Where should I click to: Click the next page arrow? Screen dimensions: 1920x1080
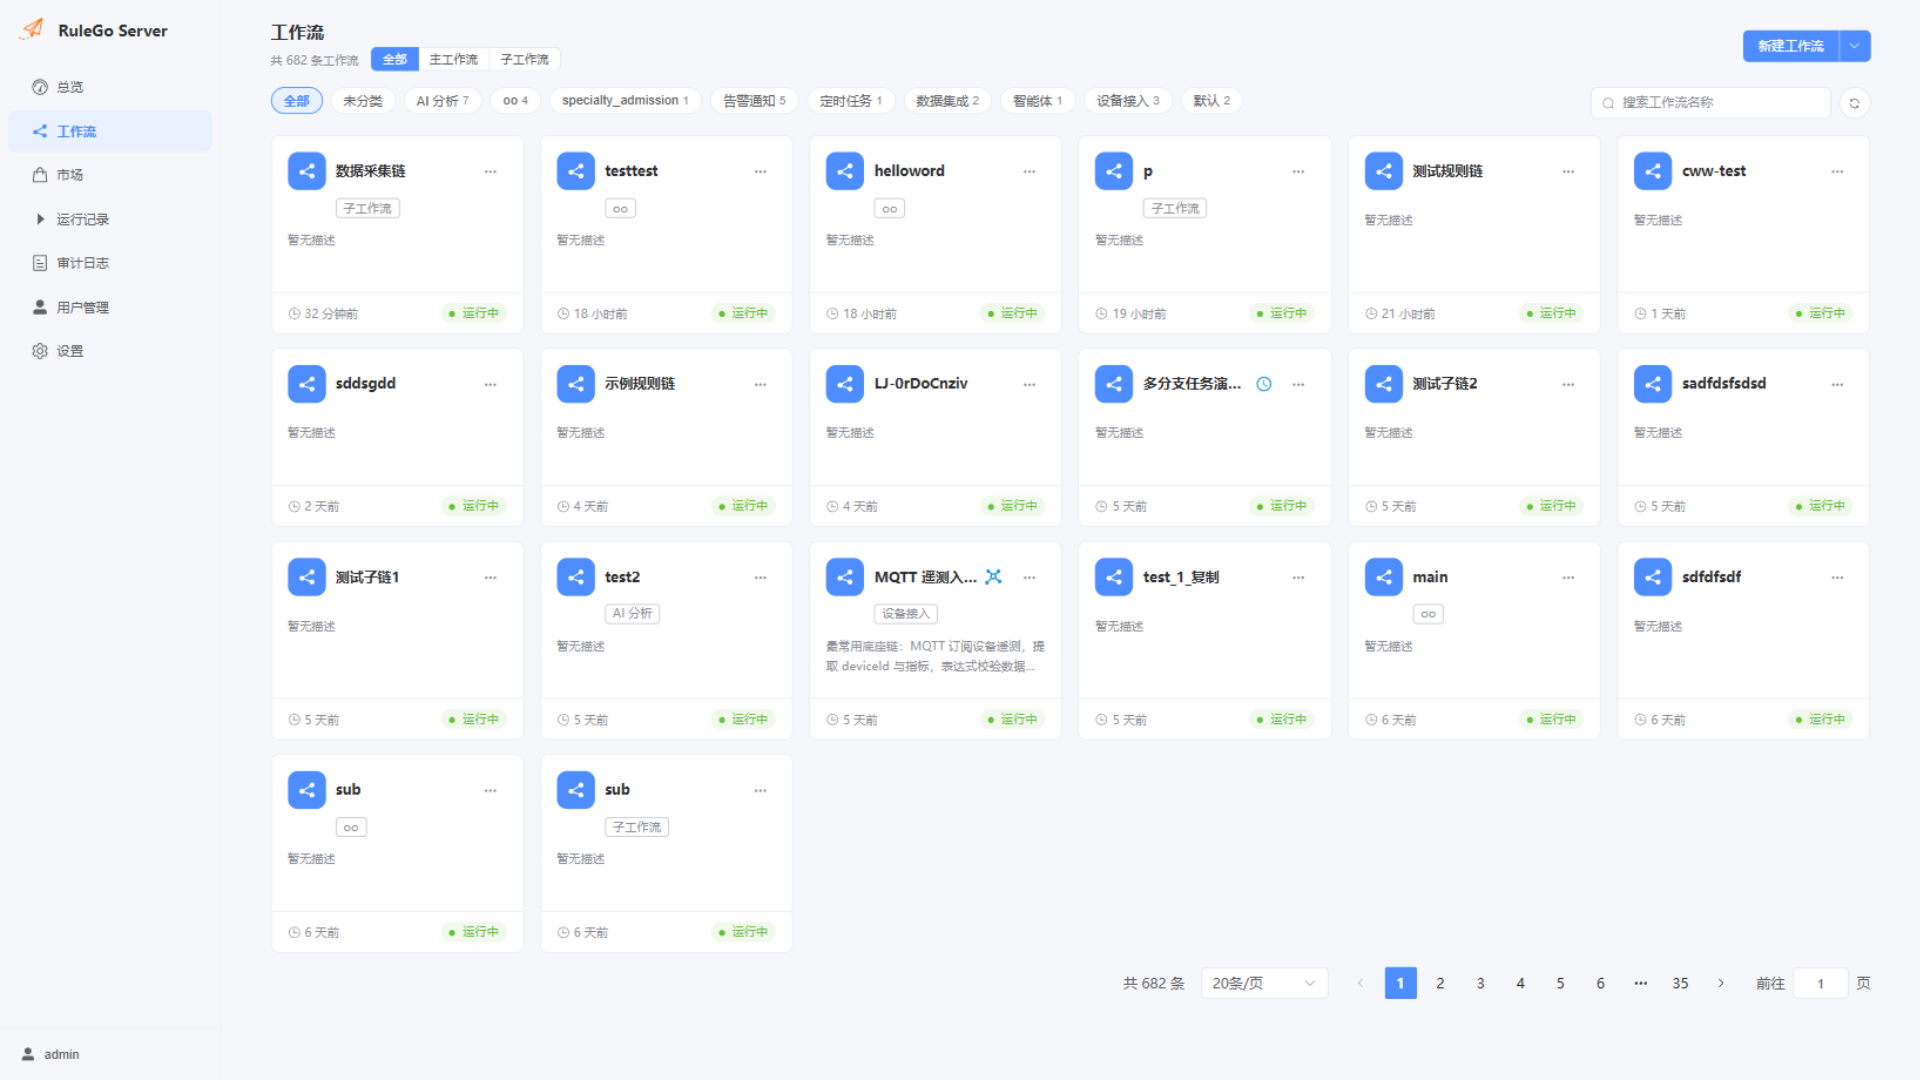[1721, 984]
